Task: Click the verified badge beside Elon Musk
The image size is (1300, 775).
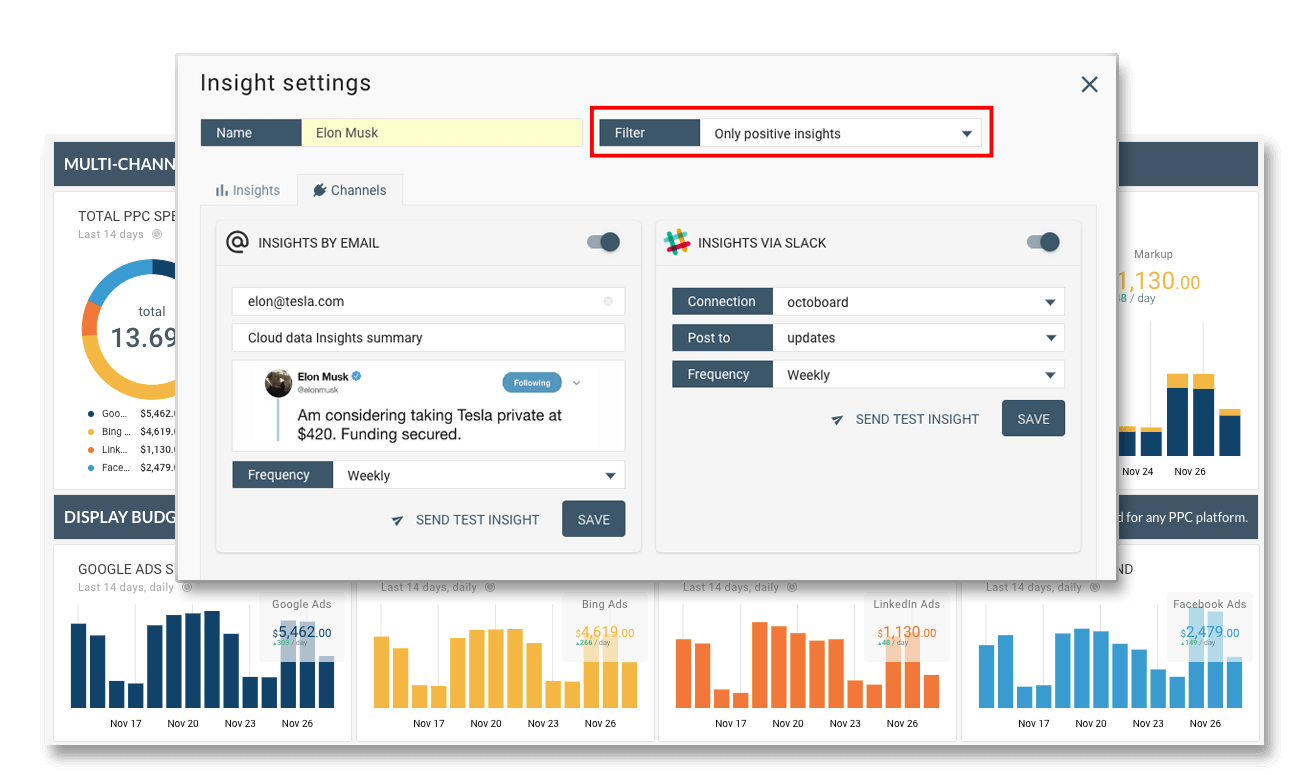Action: point(356,376)
